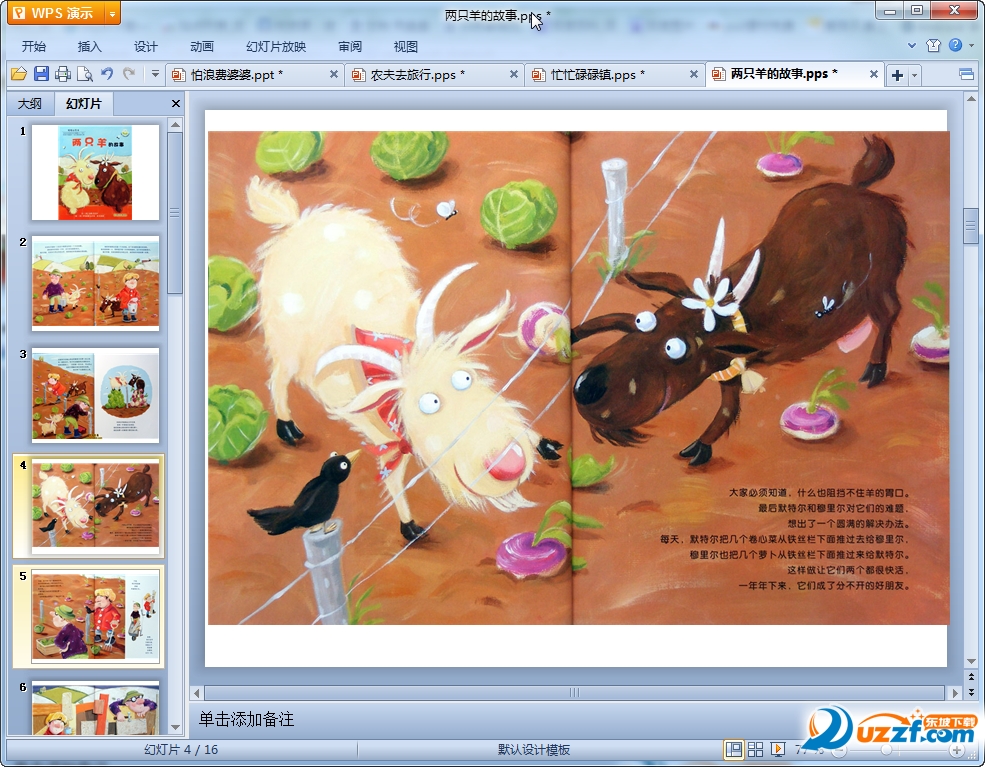Open the 视图 ribbon tab
The width and height of the screenshot is (985, 767).
tap(406, 46)
